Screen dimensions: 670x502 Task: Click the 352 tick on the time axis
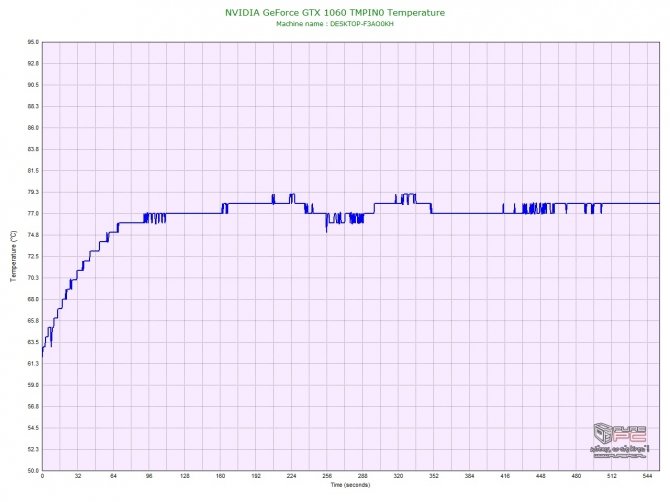(x=434, y=476)
